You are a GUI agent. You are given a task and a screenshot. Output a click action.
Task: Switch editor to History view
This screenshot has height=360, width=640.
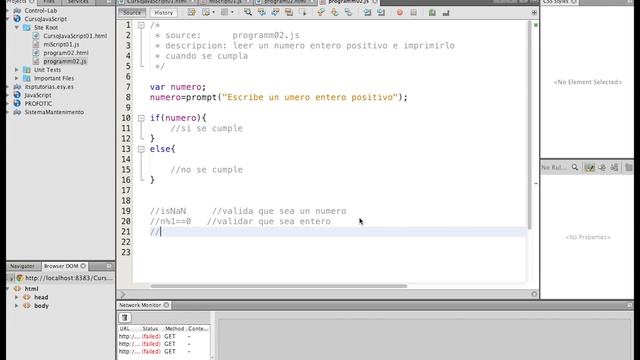click(164, 13)
